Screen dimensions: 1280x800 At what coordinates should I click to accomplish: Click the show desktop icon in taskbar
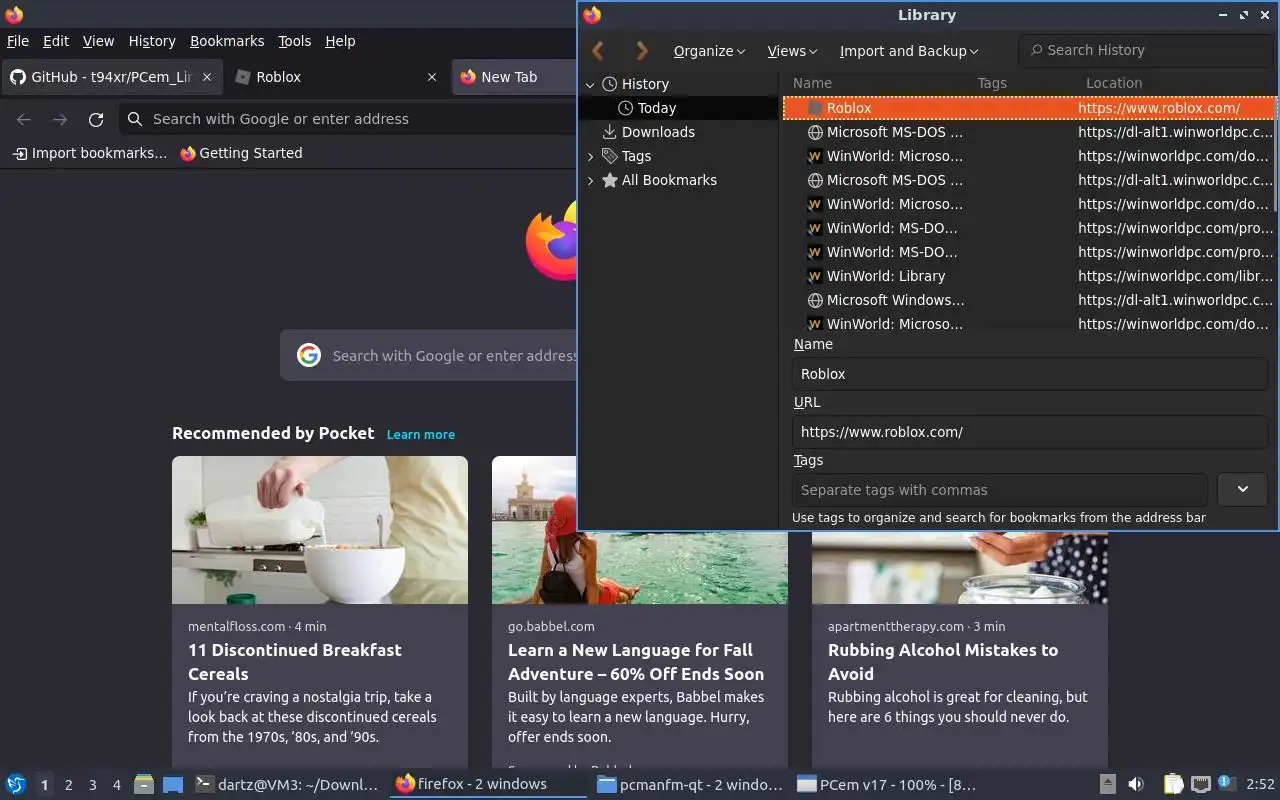coord(173,785)
